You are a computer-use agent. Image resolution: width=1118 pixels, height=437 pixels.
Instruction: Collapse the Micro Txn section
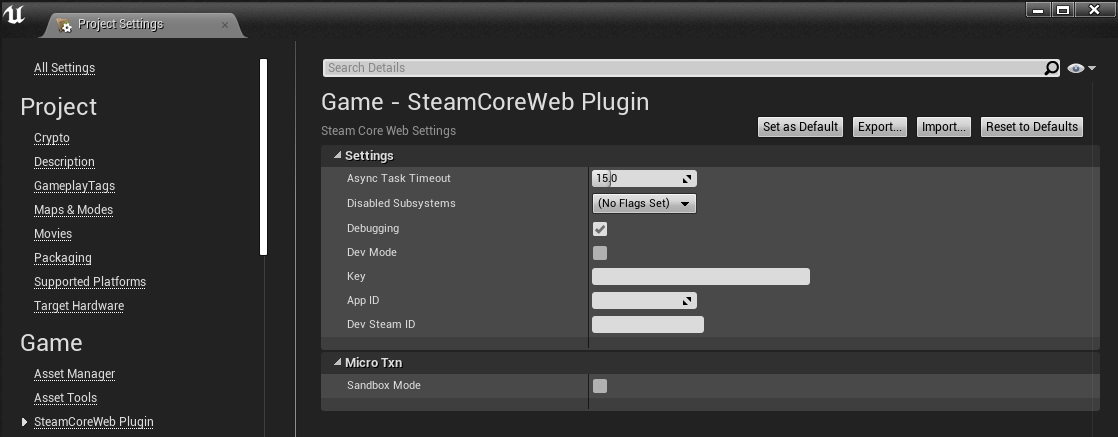[337, 362]
